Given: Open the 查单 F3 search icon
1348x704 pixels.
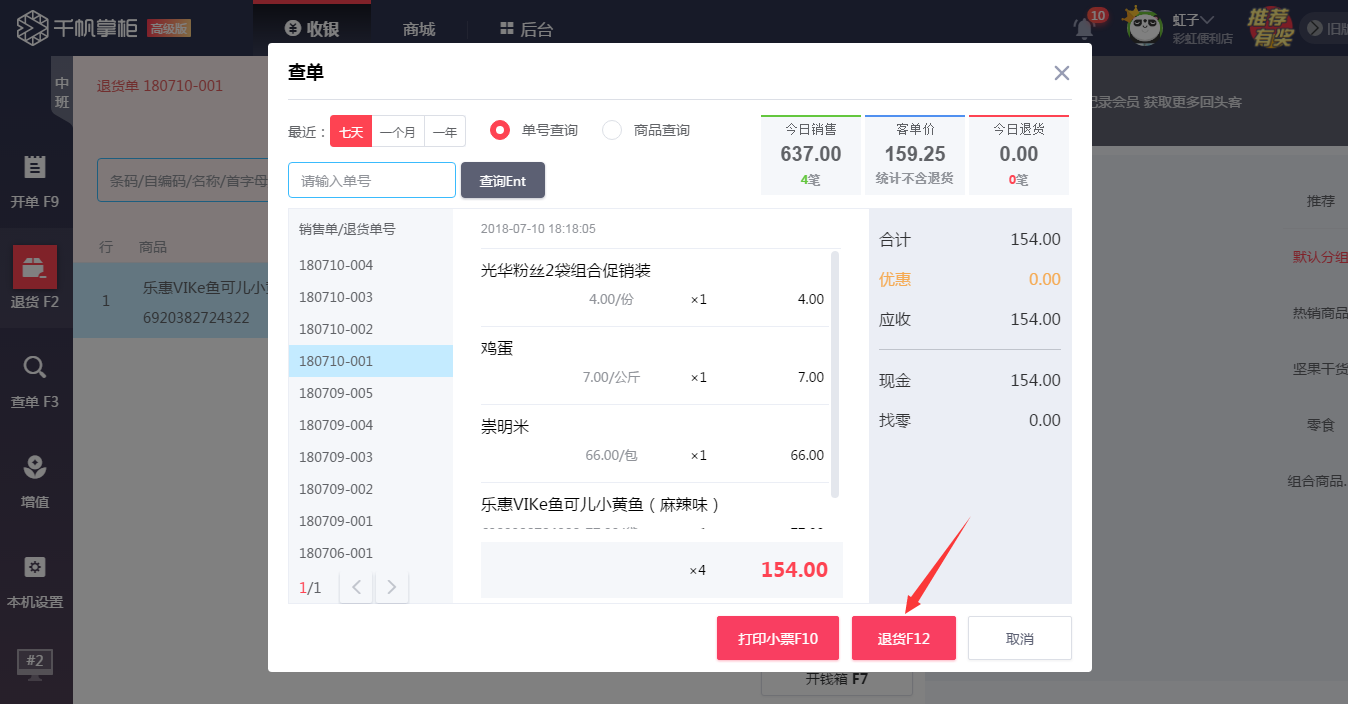Looking at the screenshot, I should 35,368.
